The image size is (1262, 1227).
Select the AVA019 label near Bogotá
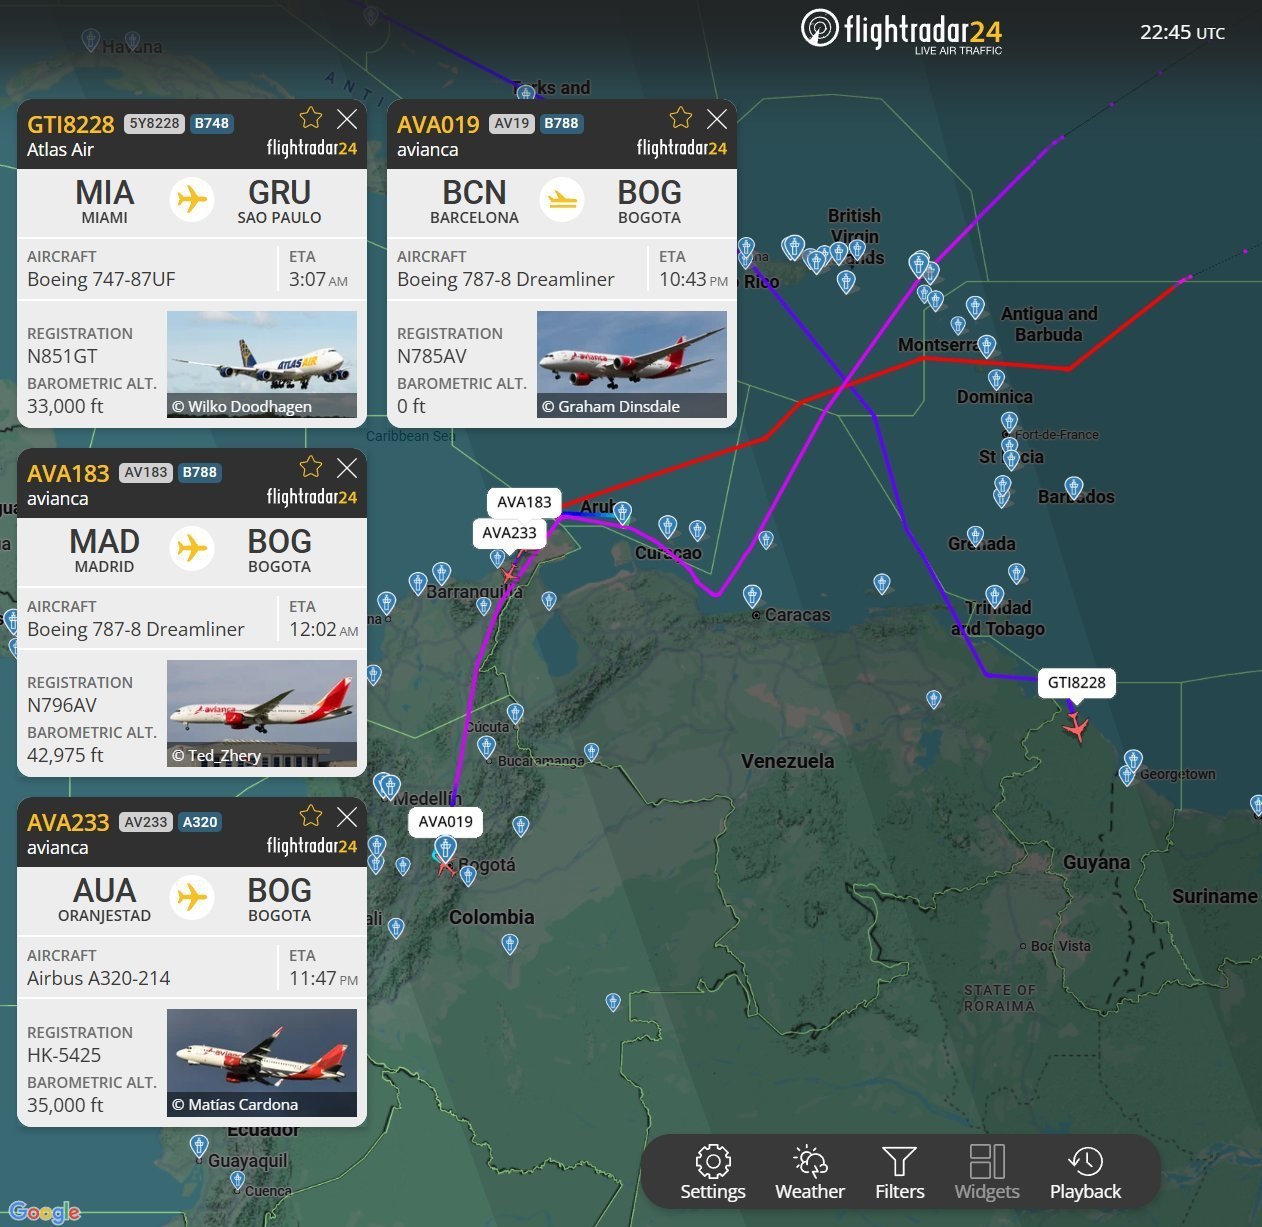445,822
